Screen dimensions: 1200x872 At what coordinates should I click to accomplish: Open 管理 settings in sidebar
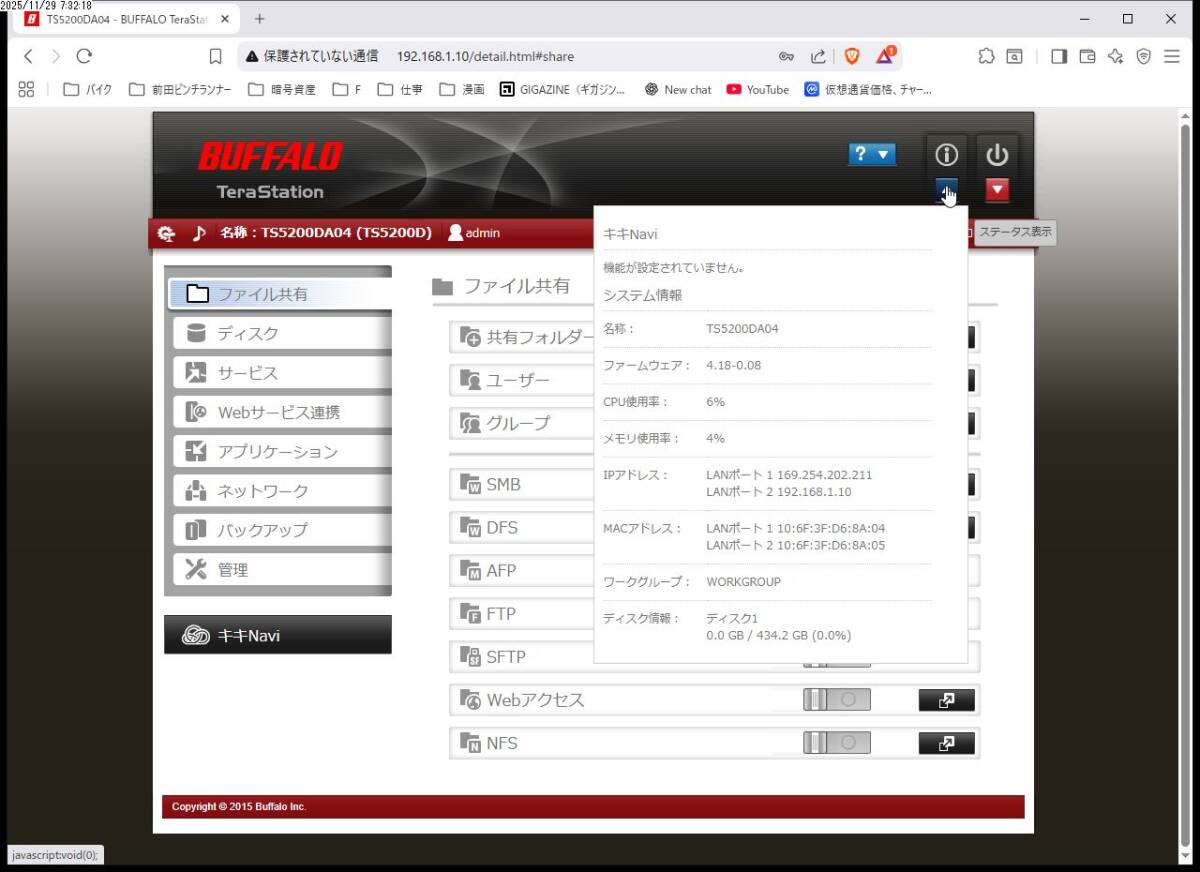coord(282,569)
